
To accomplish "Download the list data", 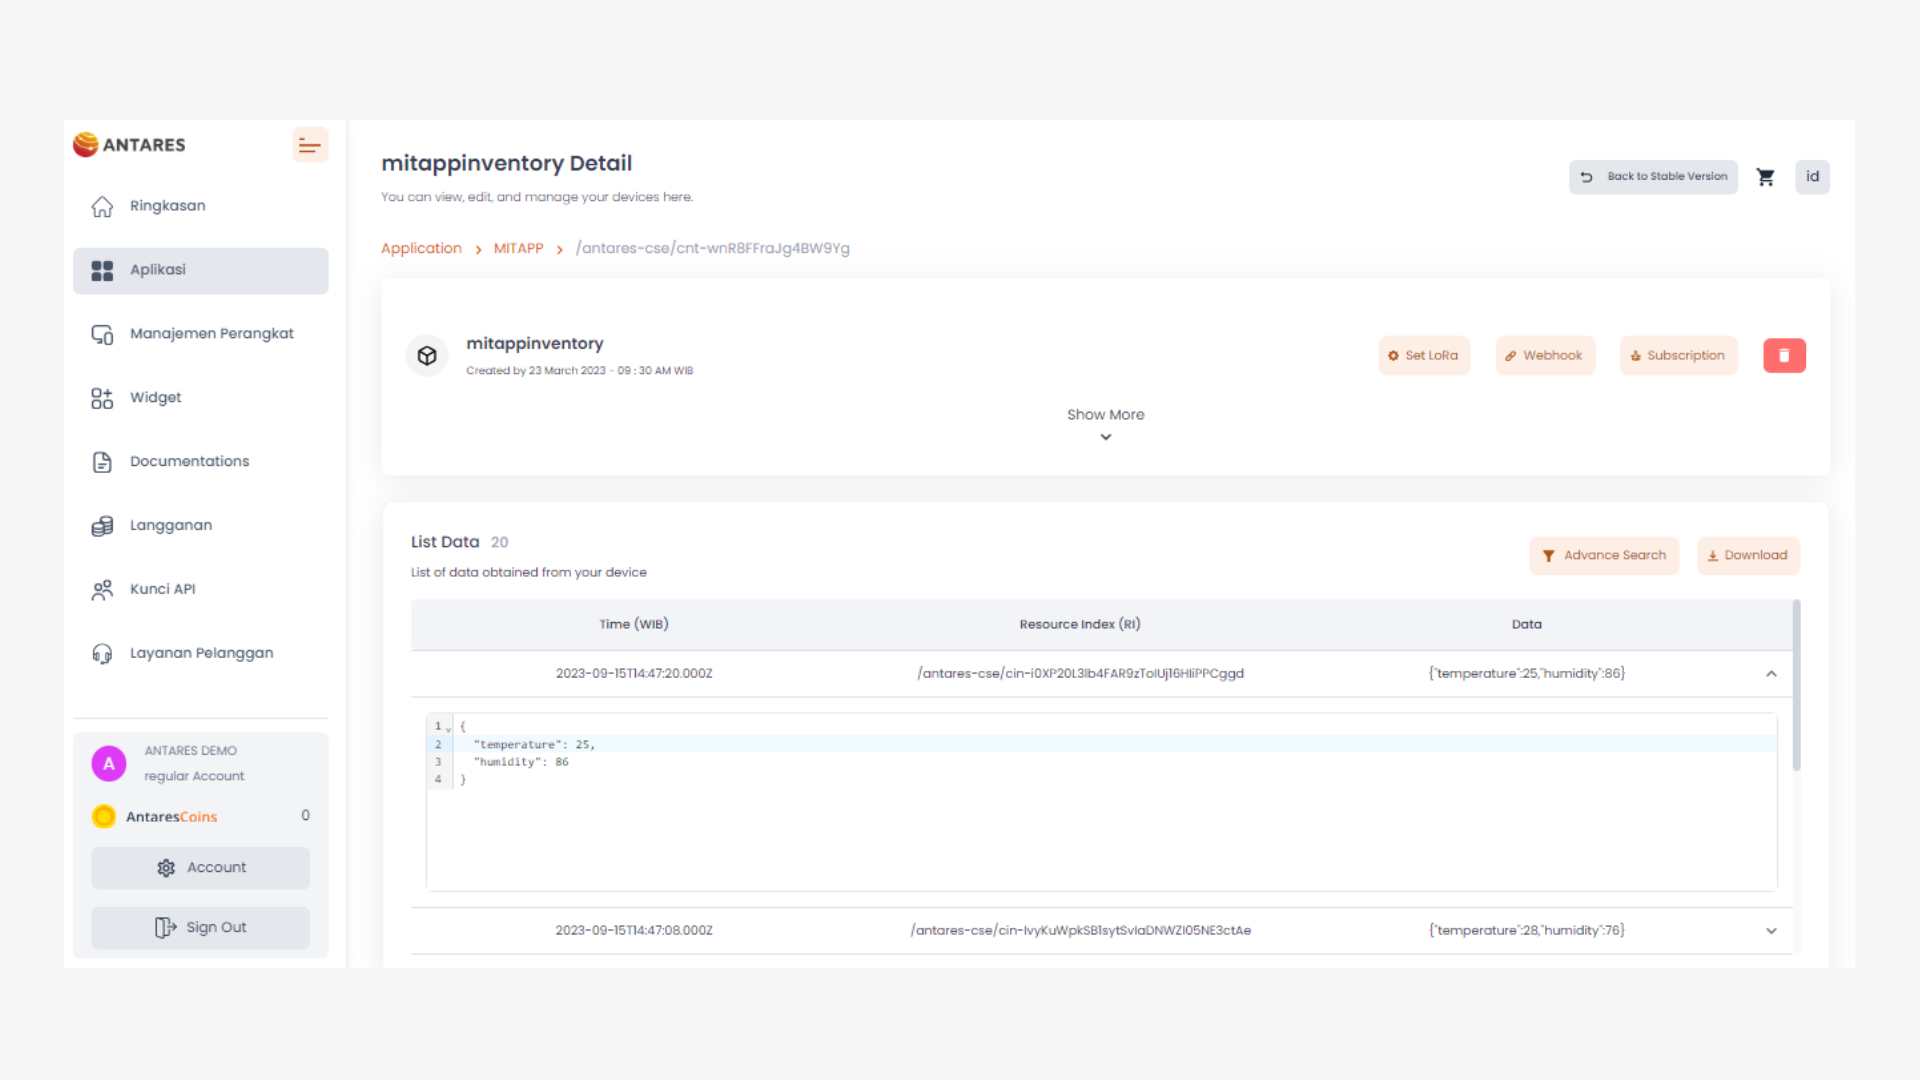I will tap(1748, 556).
